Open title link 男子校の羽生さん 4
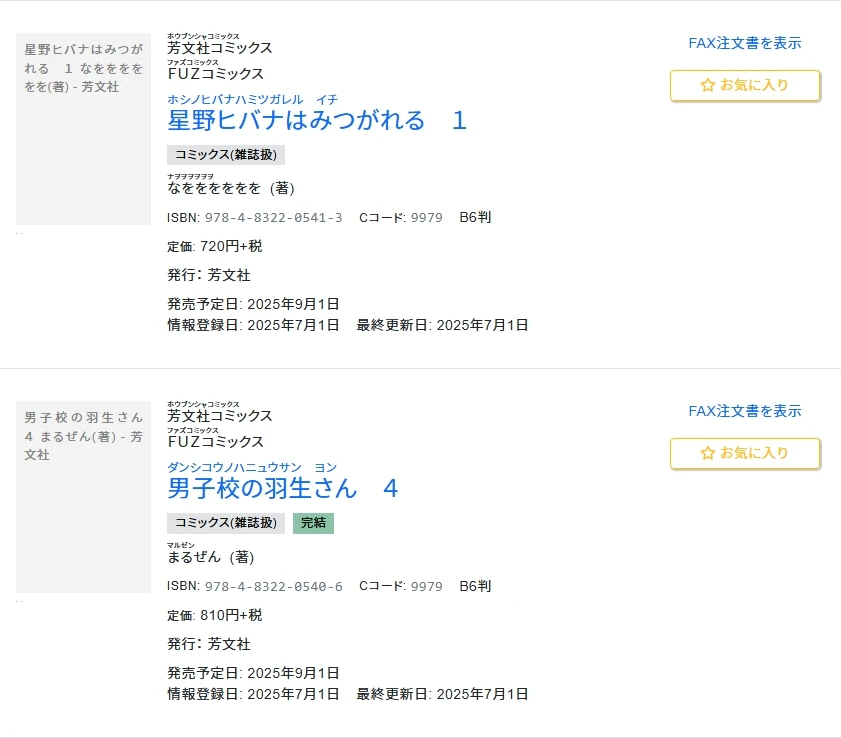Image resolution: width=841 pixels, height=738 pixels. 283,488
